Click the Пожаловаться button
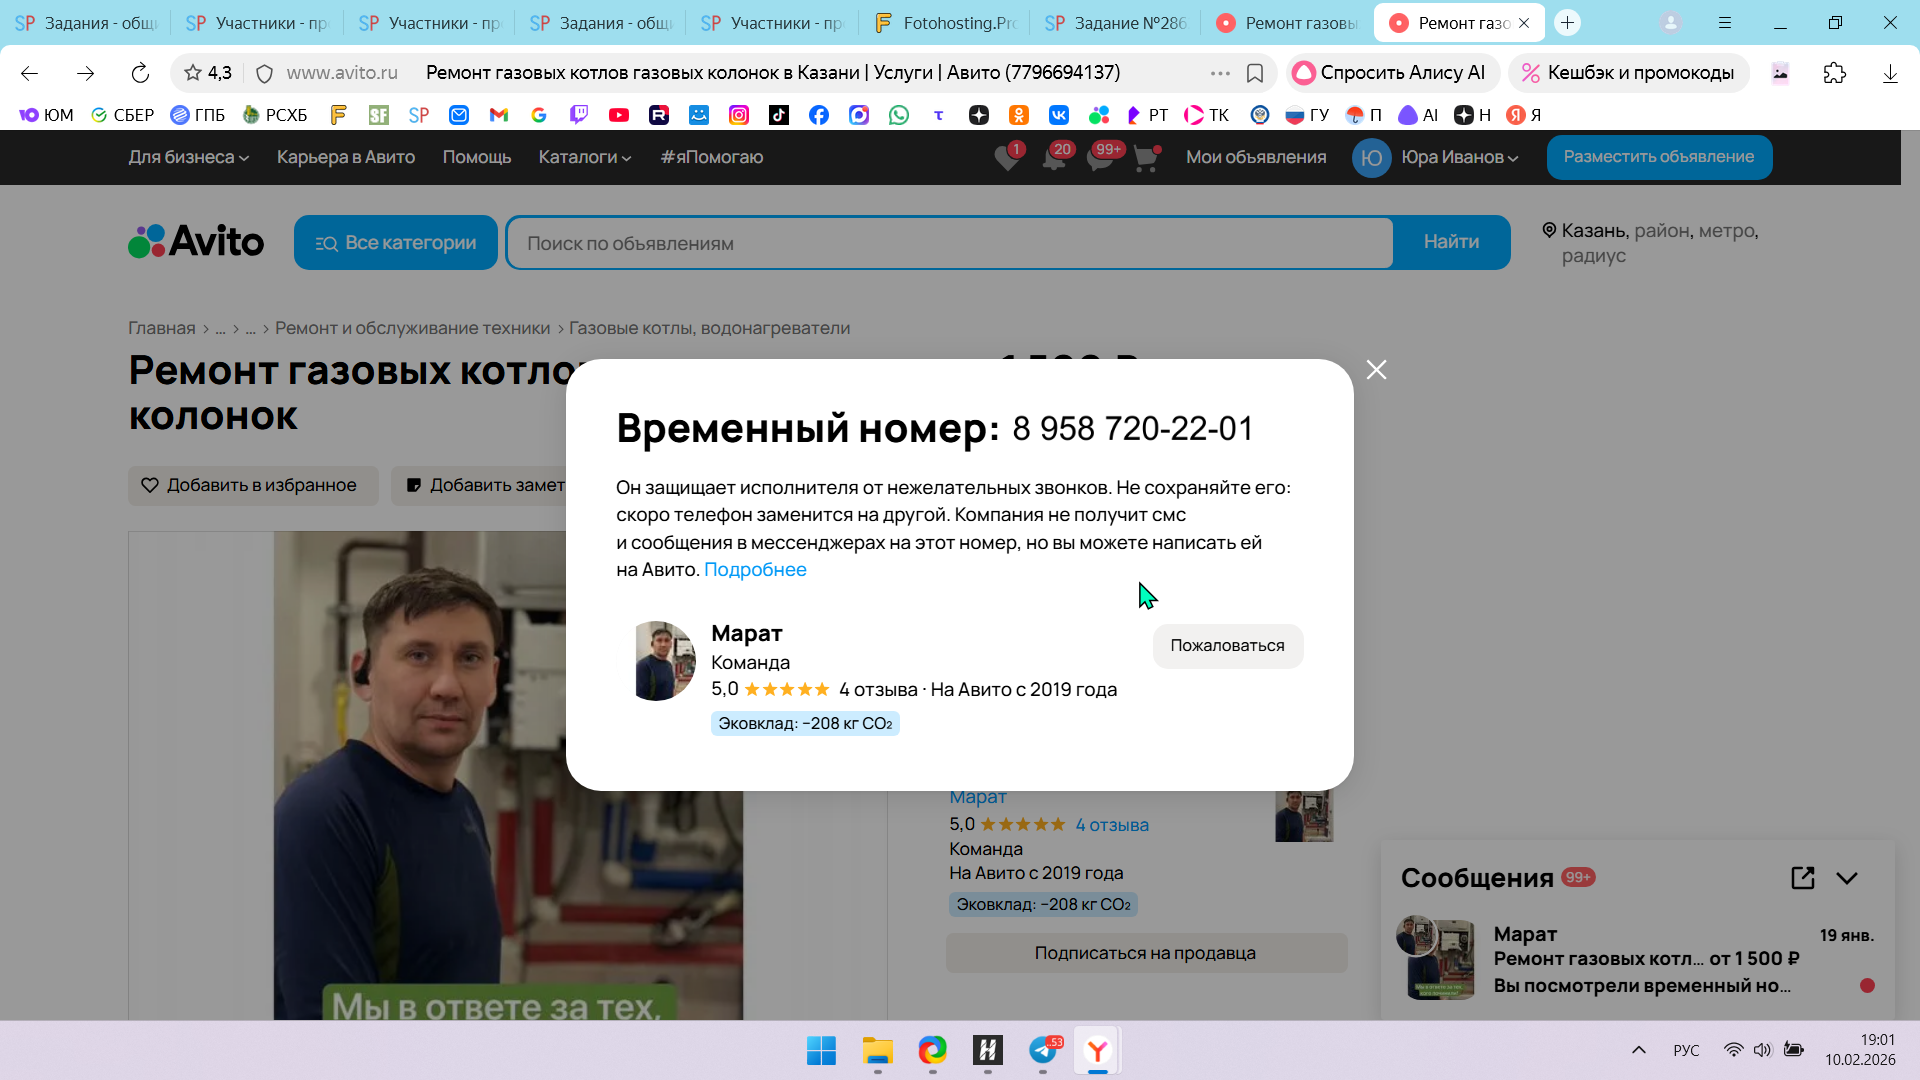Viewport: 1920px width, 1080px height. pos(1227,646)
